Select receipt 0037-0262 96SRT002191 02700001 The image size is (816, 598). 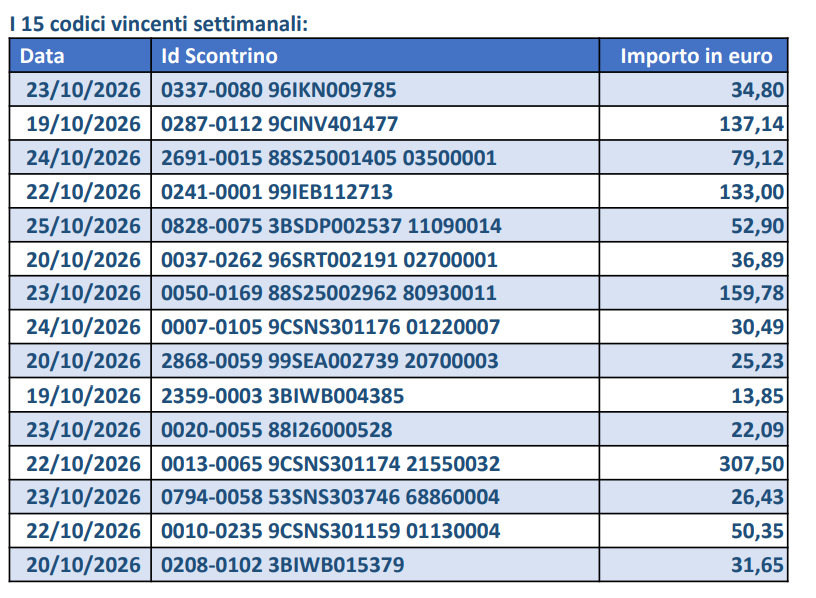329,260
